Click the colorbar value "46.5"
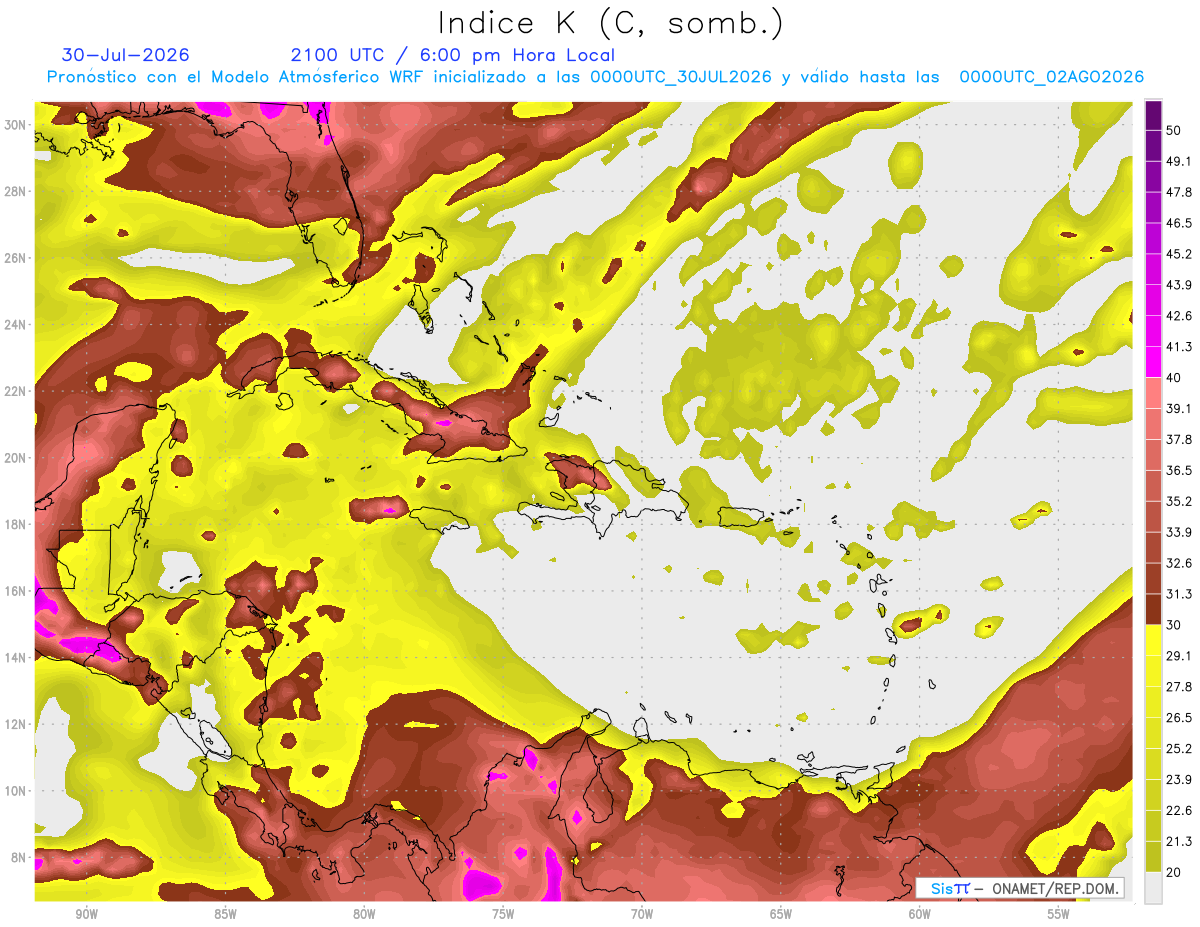The width and height of the screenshot is (1200, 927). [1180, 223]
